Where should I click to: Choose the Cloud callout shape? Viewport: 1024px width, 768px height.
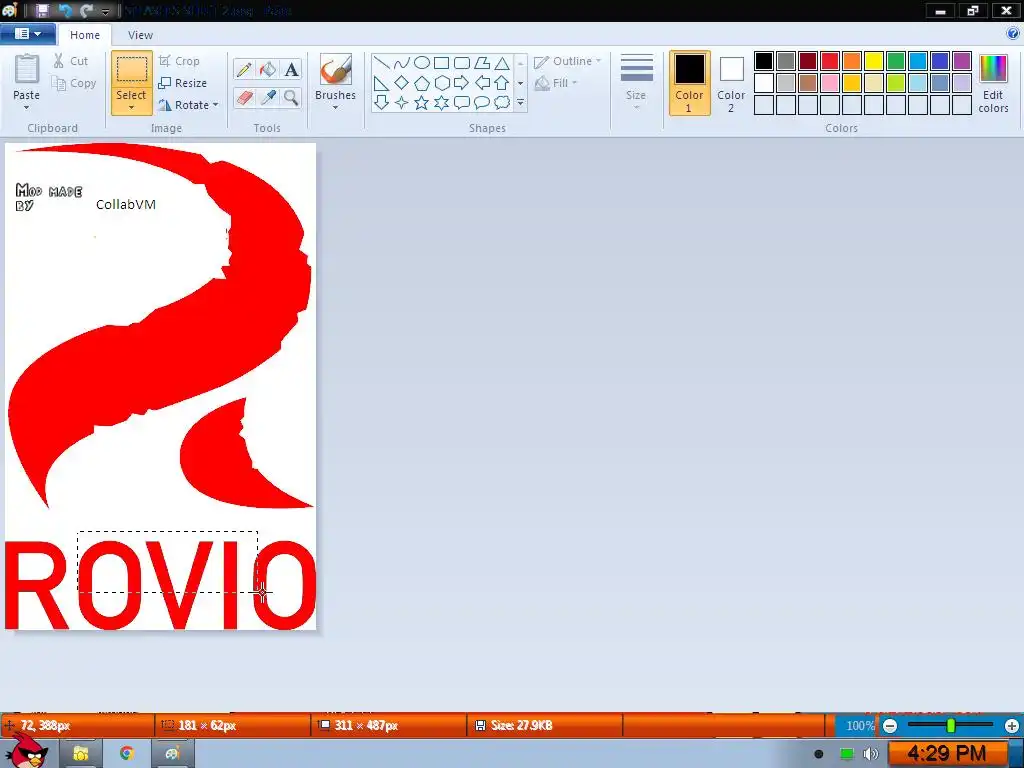coord(502,103)
